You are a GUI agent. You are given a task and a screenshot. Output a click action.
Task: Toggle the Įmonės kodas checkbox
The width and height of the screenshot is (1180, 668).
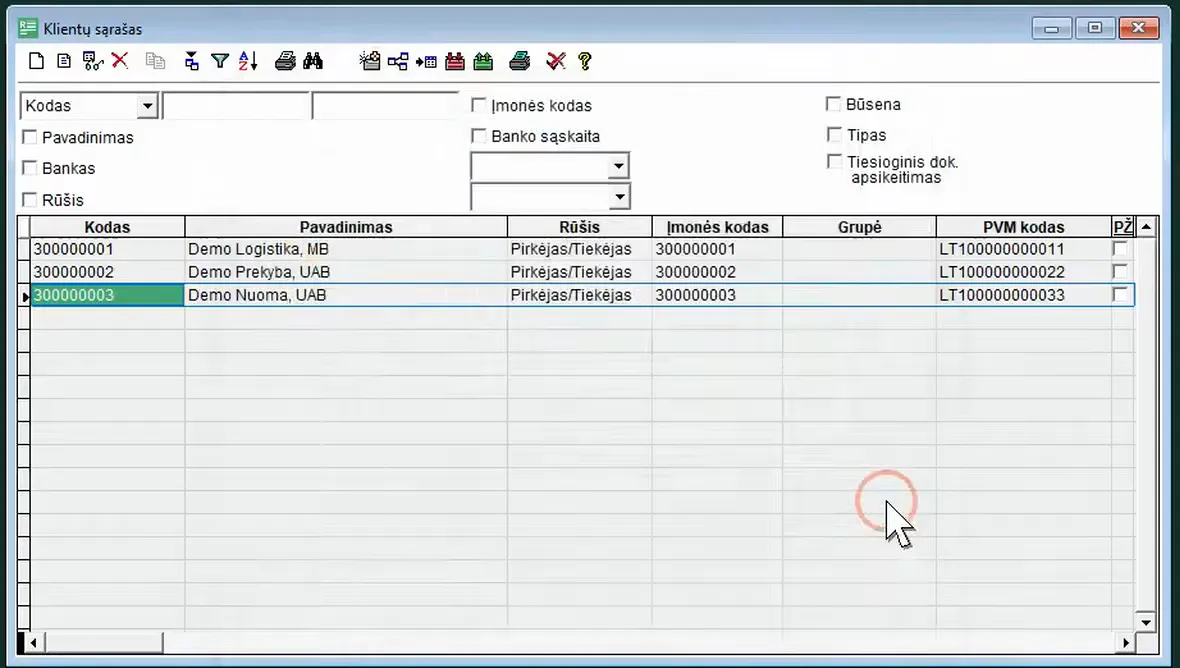coord(479,105)
